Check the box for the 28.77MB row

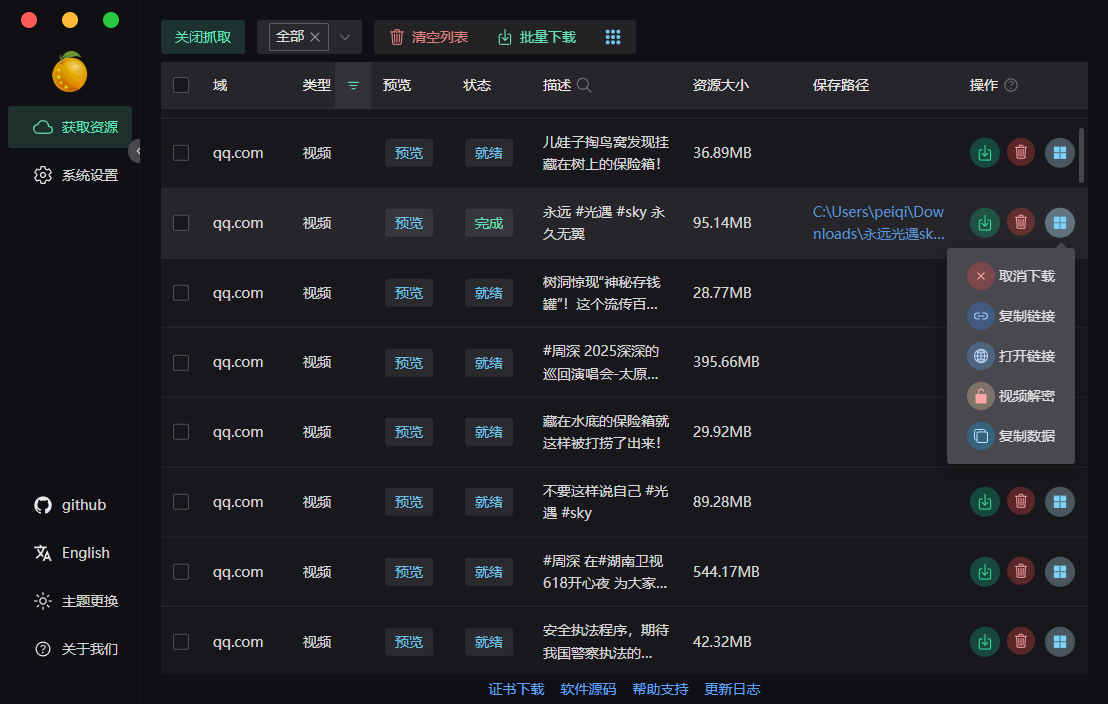tap(181, 293)
